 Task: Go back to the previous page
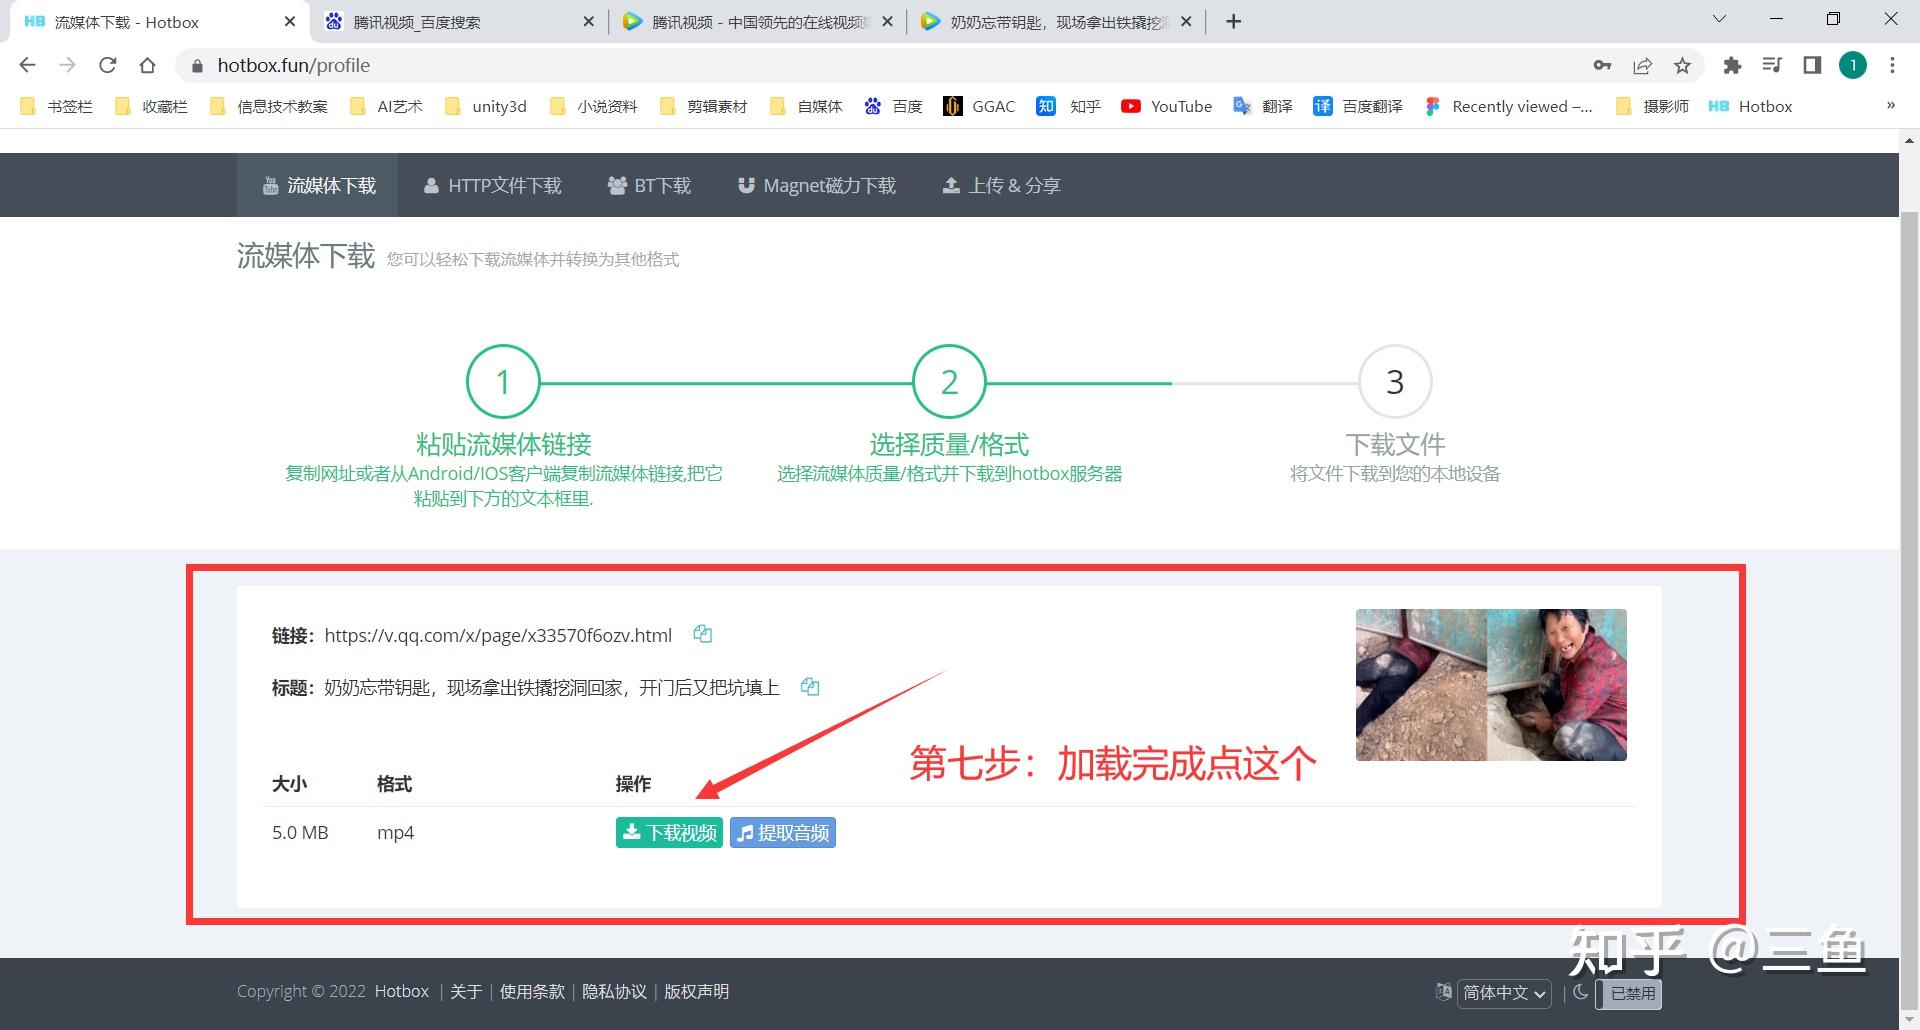[27, 66]
